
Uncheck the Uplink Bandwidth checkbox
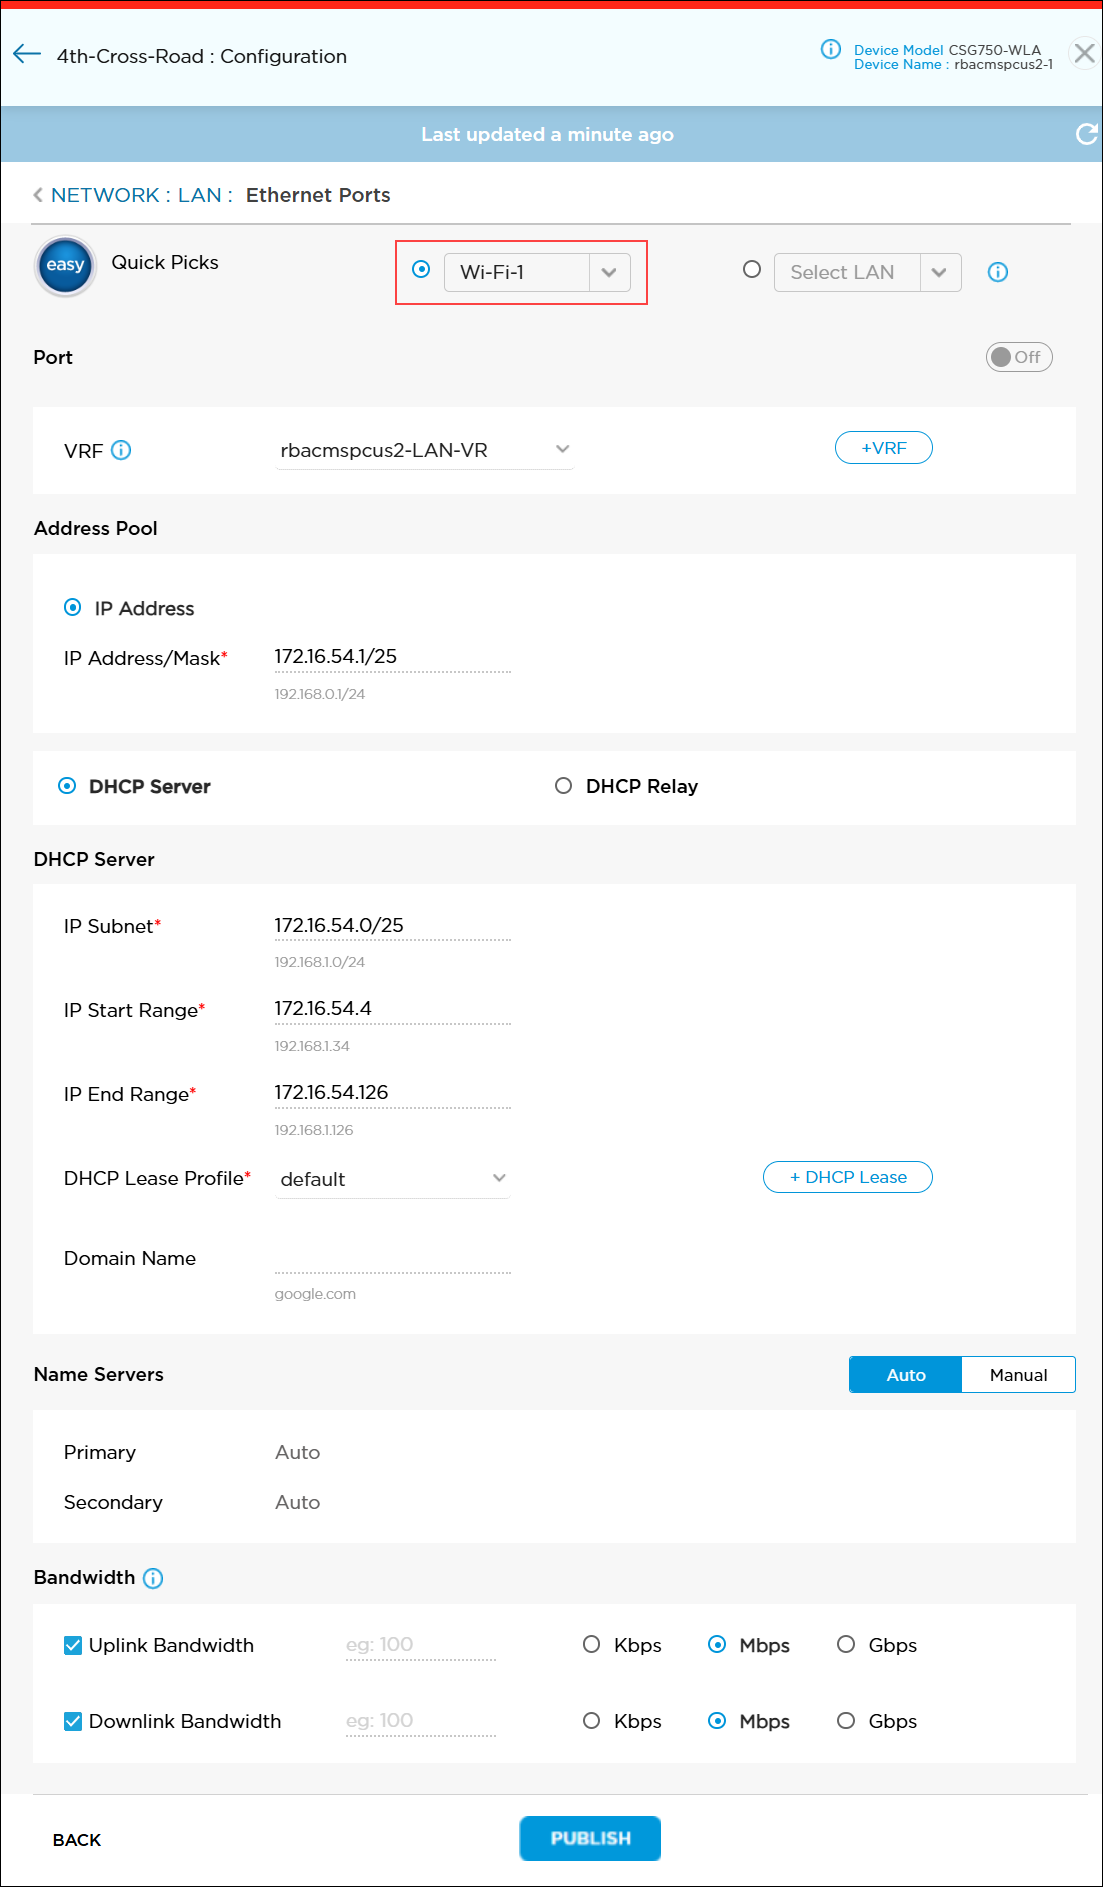pos(73,1645)
